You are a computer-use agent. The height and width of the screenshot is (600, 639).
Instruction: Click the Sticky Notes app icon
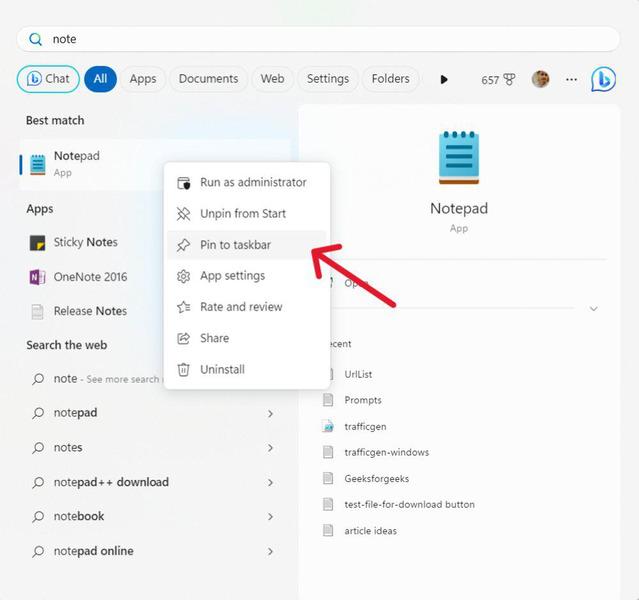(x=38, y=243)
